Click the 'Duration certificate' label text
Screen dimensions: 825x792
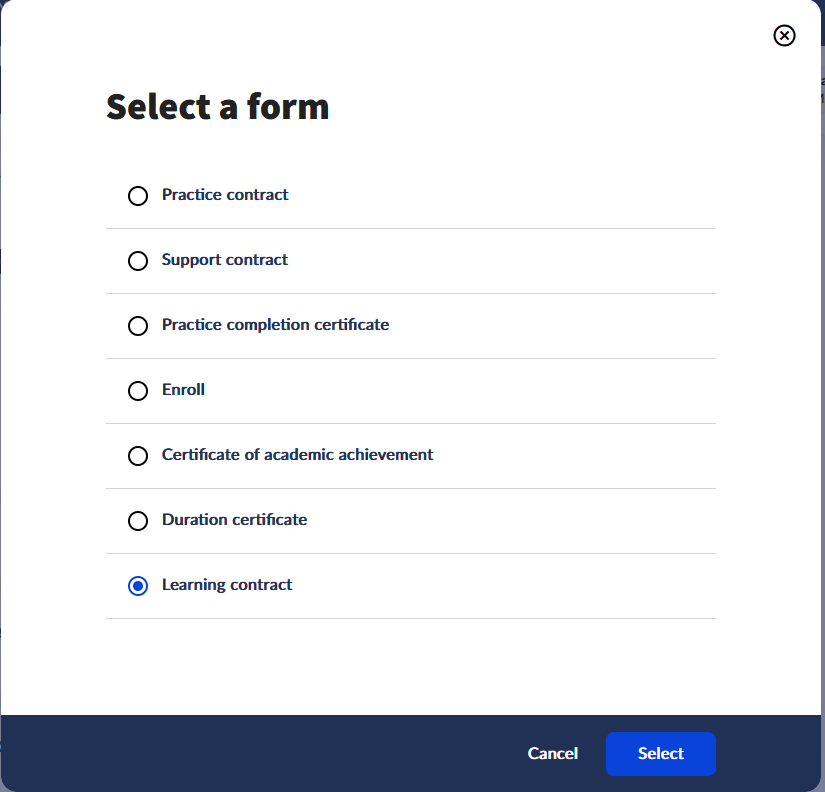[x=234, y=520]
